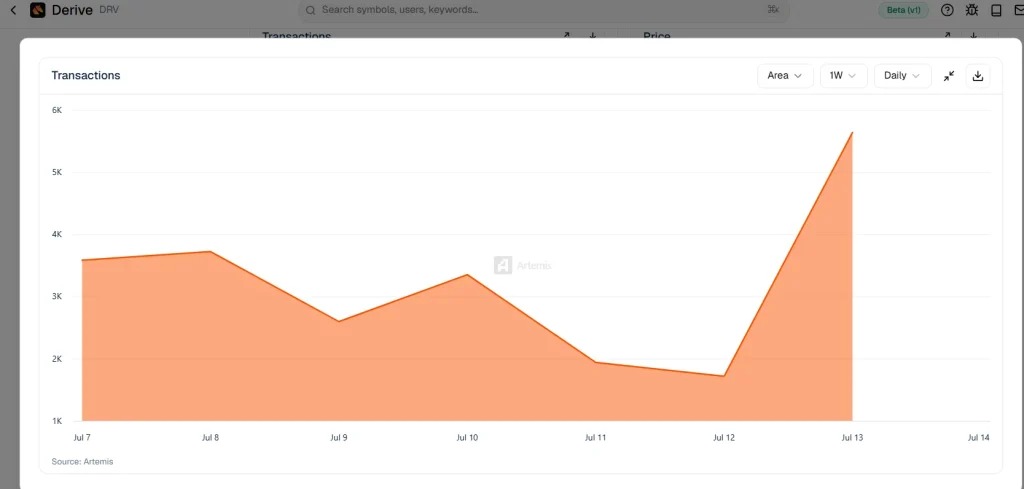Click the bug report icon
Image resolution: width=1024 pixels, height=489 pixels.
(x=972, y=10)
